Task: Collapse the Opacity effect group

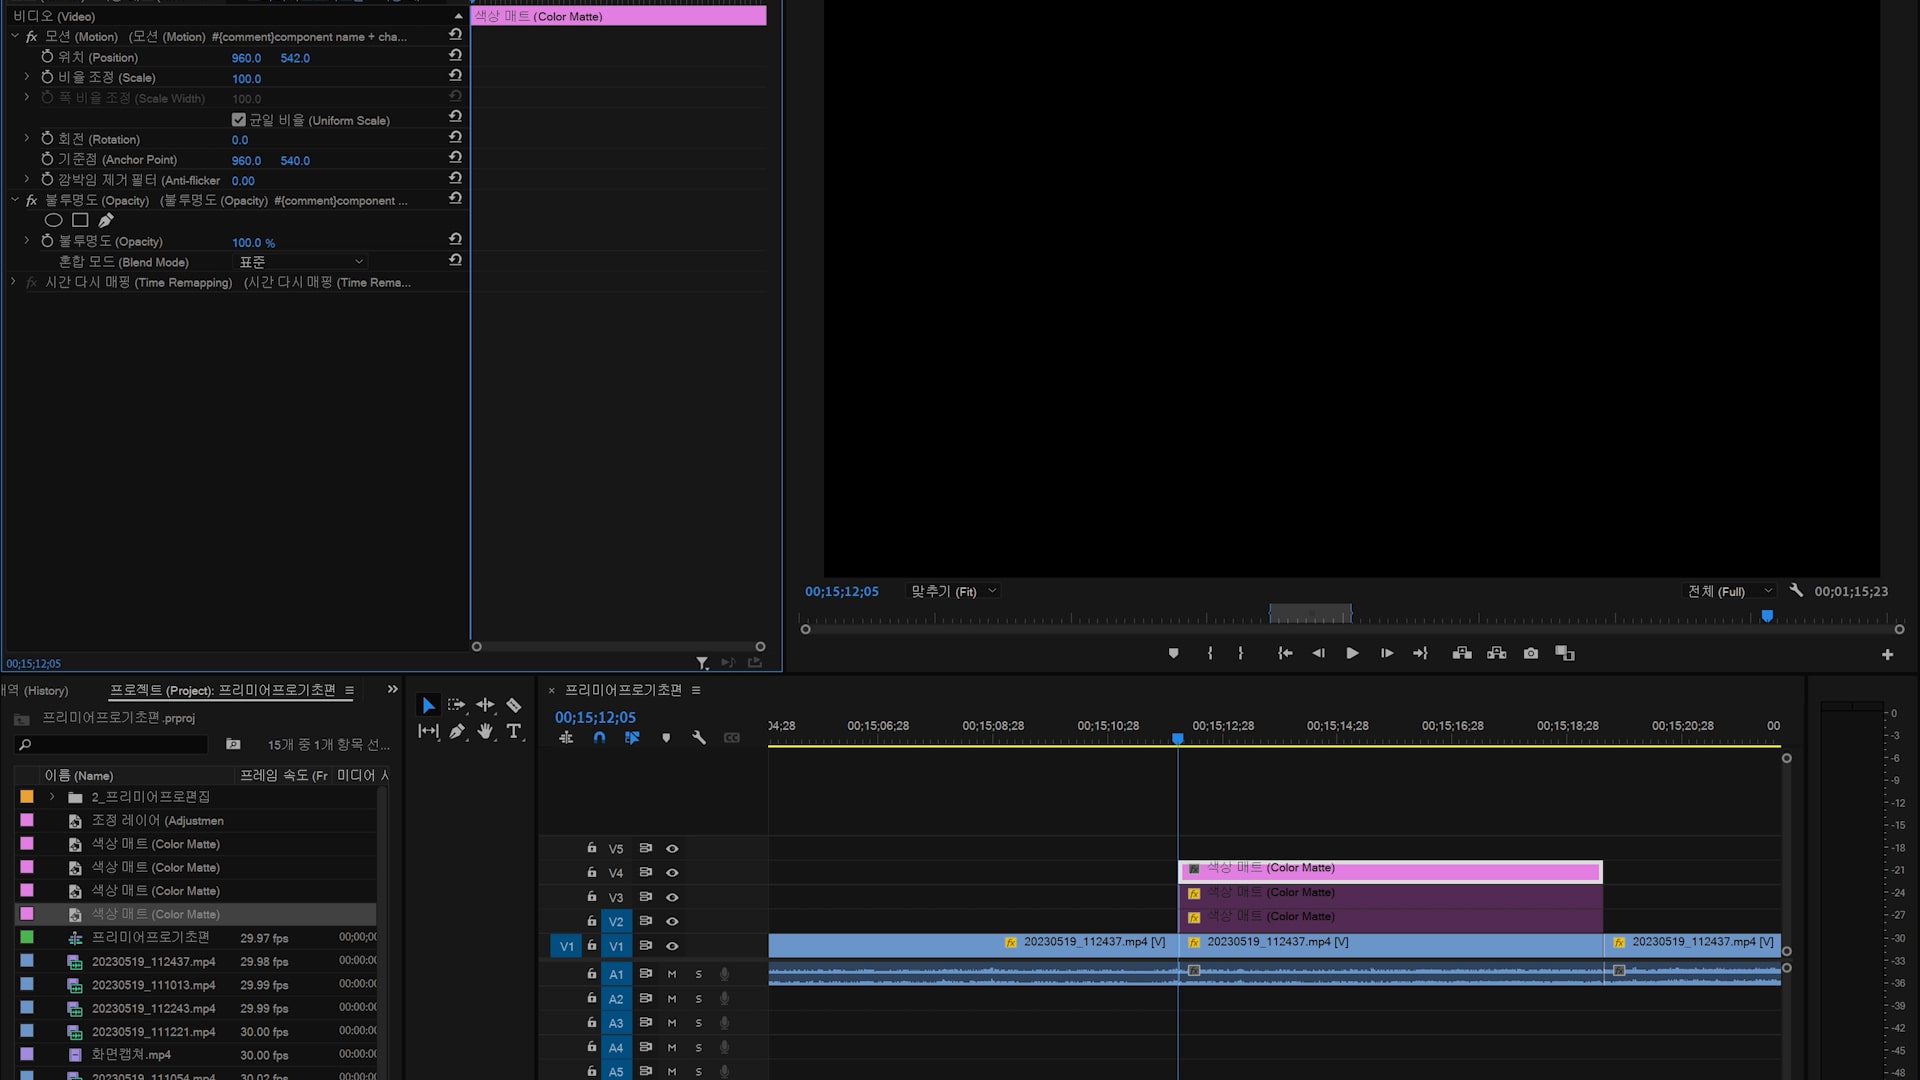Action: (x=15, y=200)
